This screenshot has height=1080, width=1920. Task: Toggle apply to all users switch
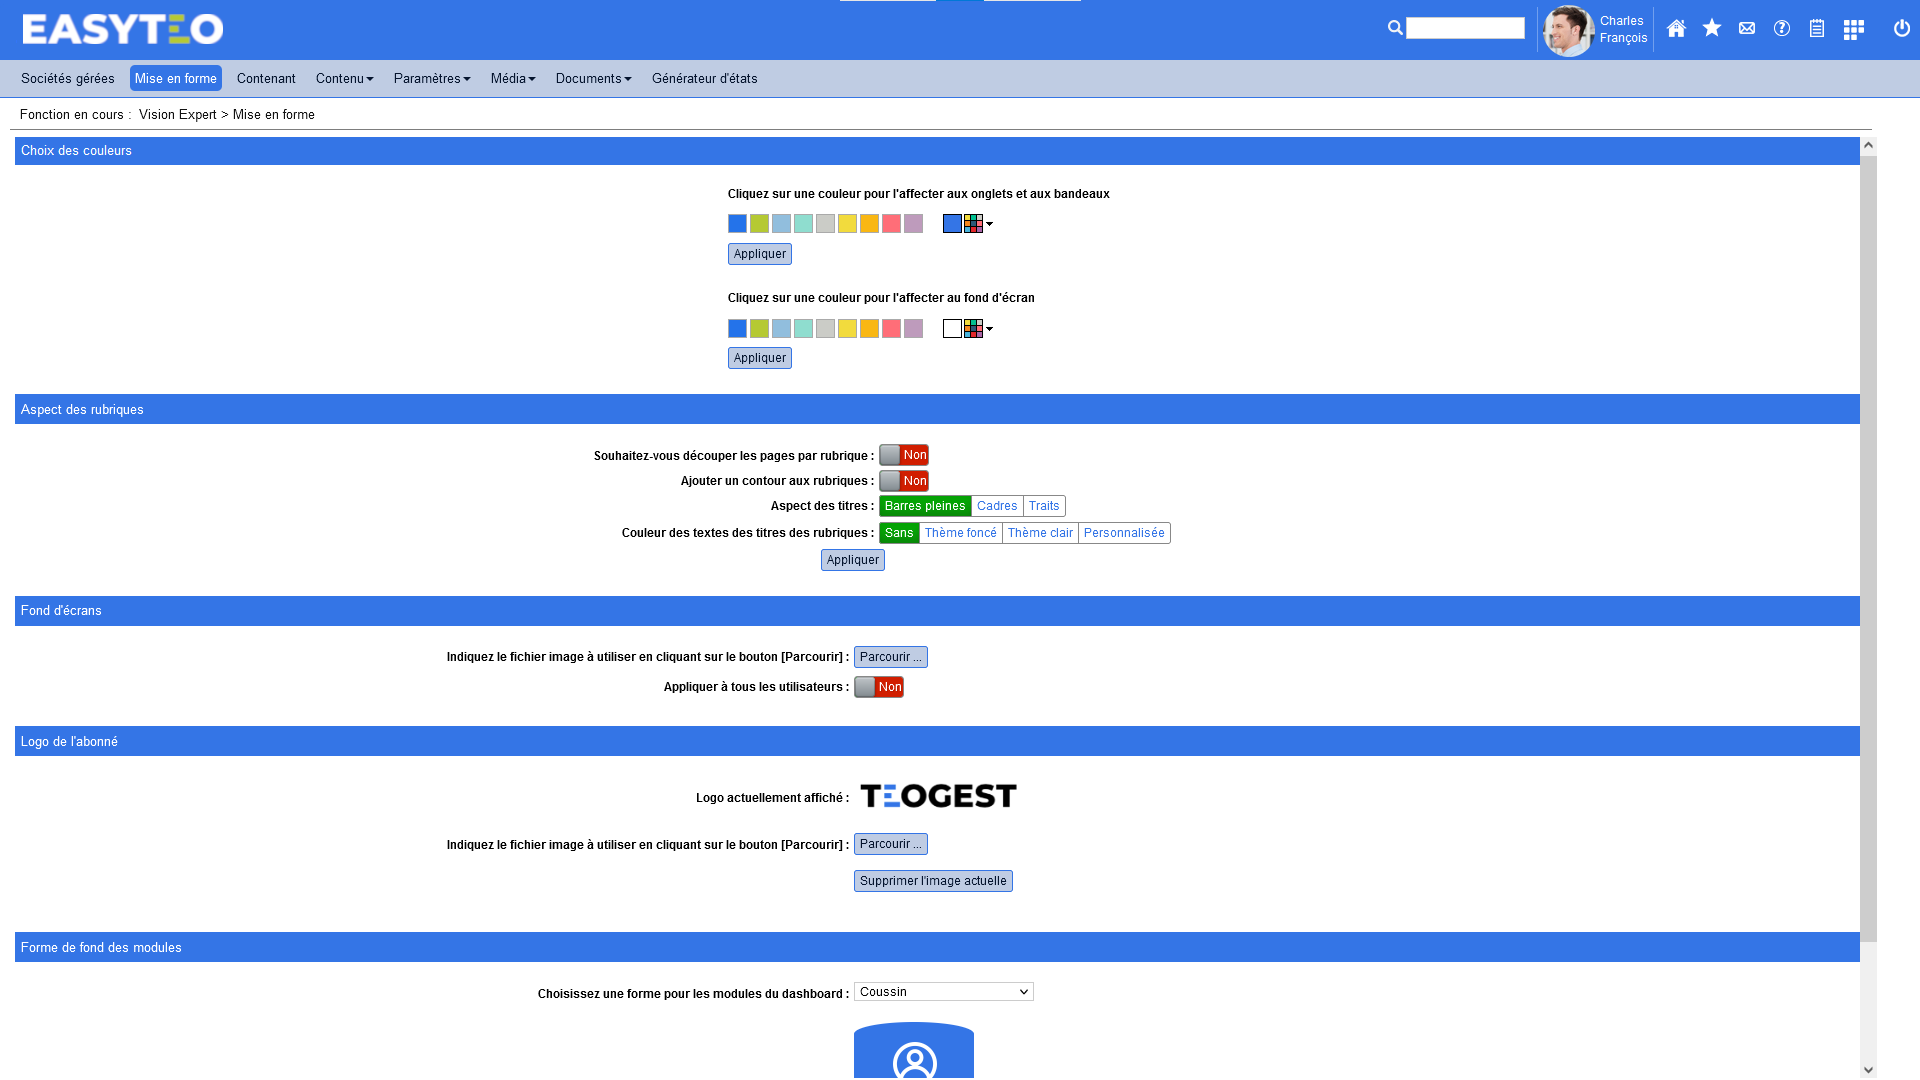(879, 687)
